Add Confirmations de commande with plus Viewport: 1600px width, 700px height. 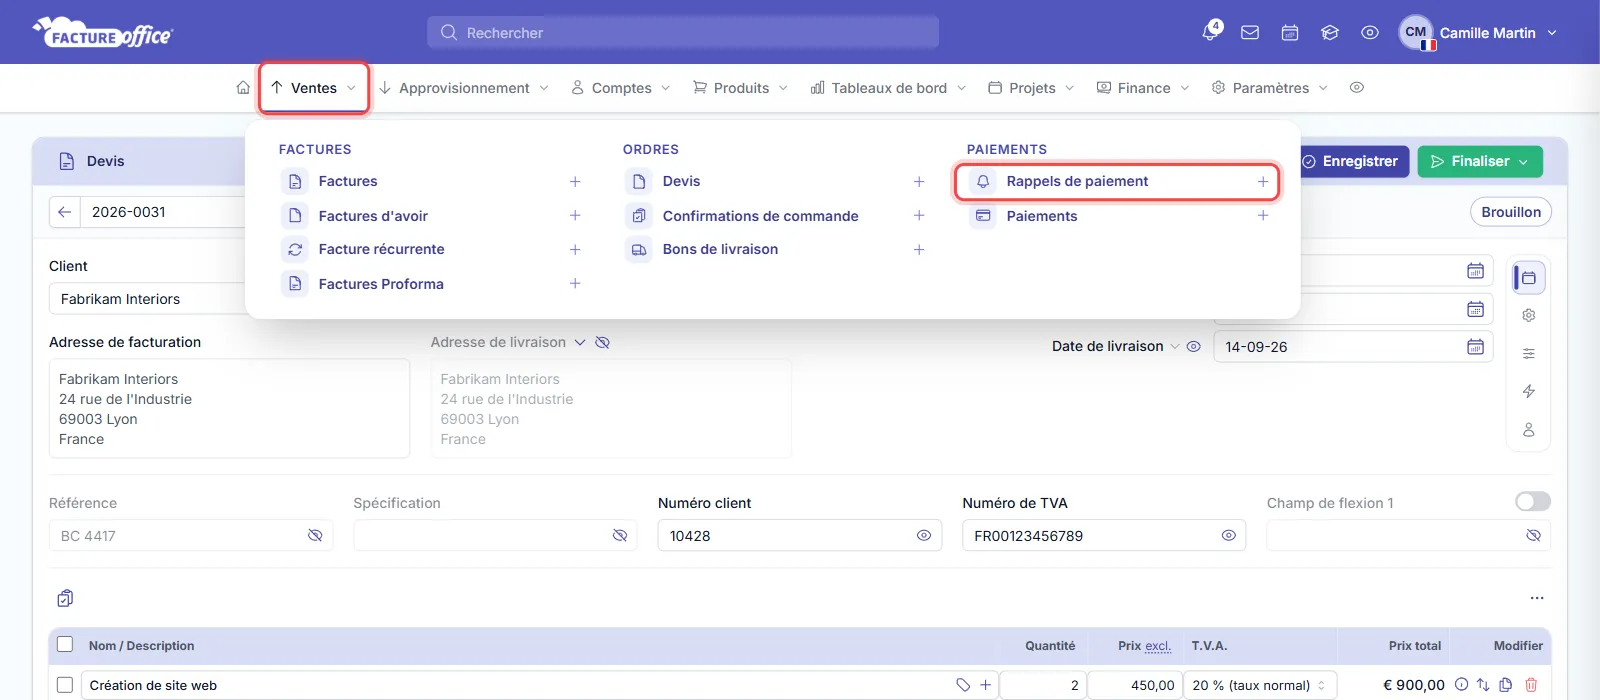tap(919, 216)
